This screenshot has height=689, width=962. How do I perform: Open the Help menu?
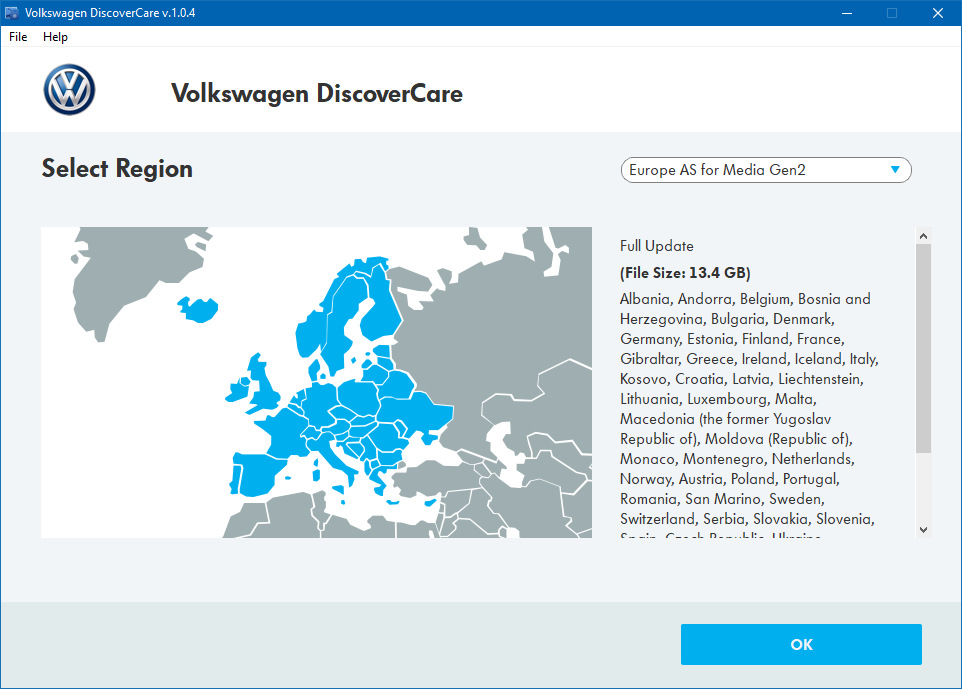55,37
